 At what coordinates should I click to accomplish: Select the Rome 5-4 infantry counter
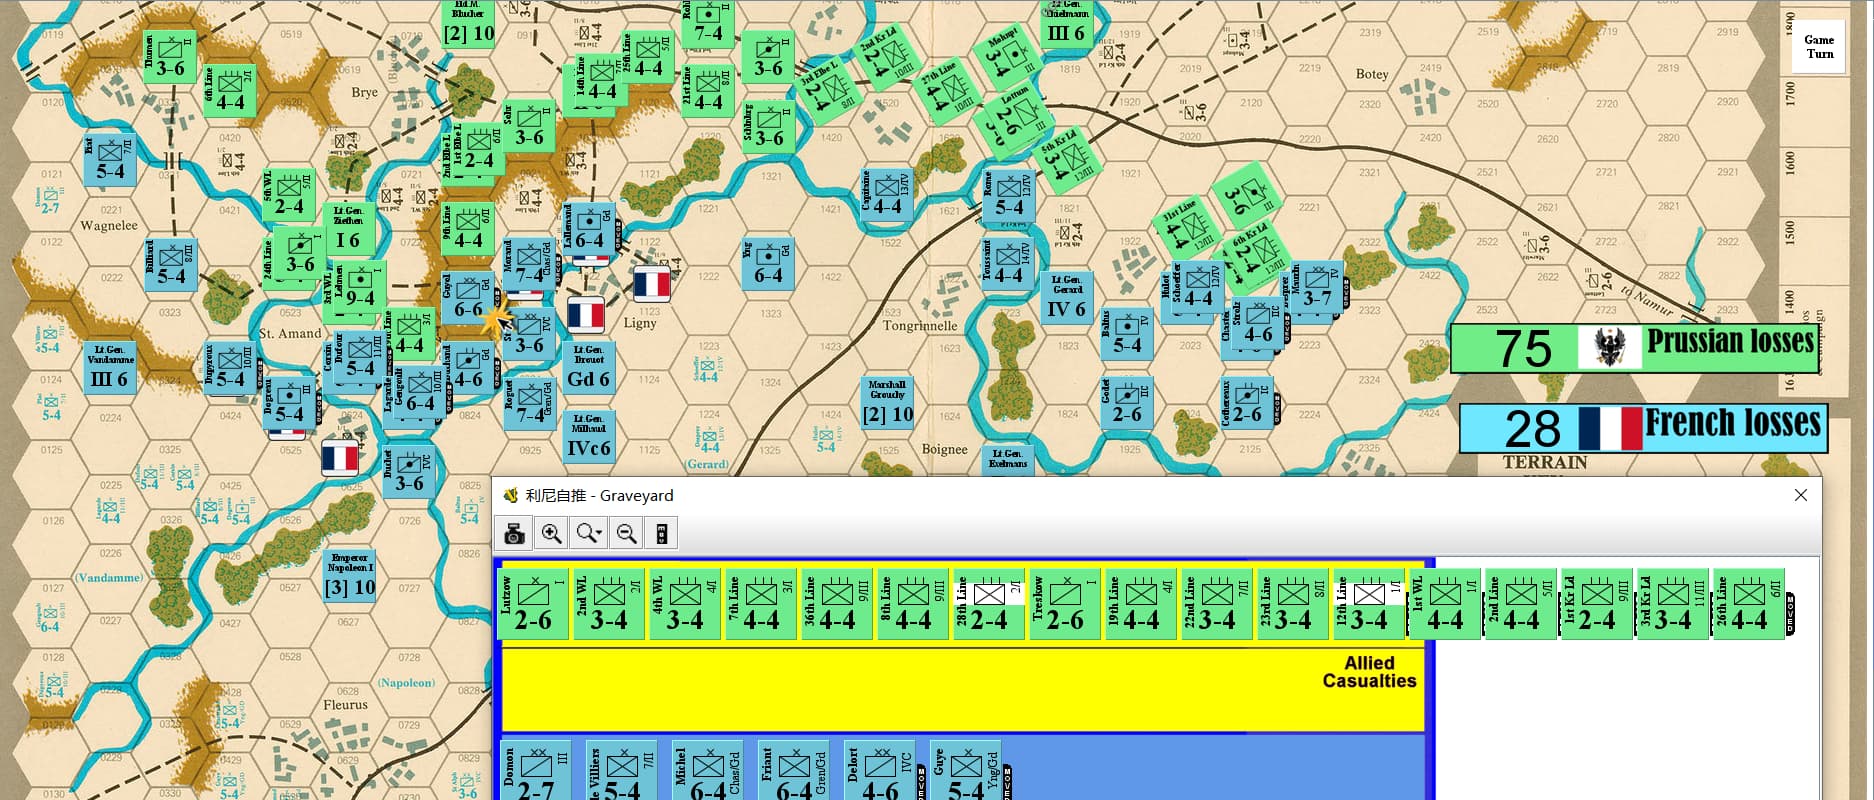[x=1007, y=196]
